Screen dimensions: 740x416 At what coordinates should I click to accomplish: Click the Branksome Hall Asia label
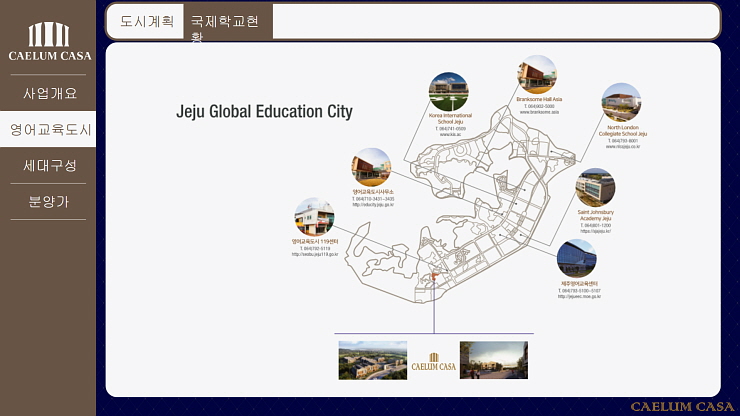click(x=539, y=99)
